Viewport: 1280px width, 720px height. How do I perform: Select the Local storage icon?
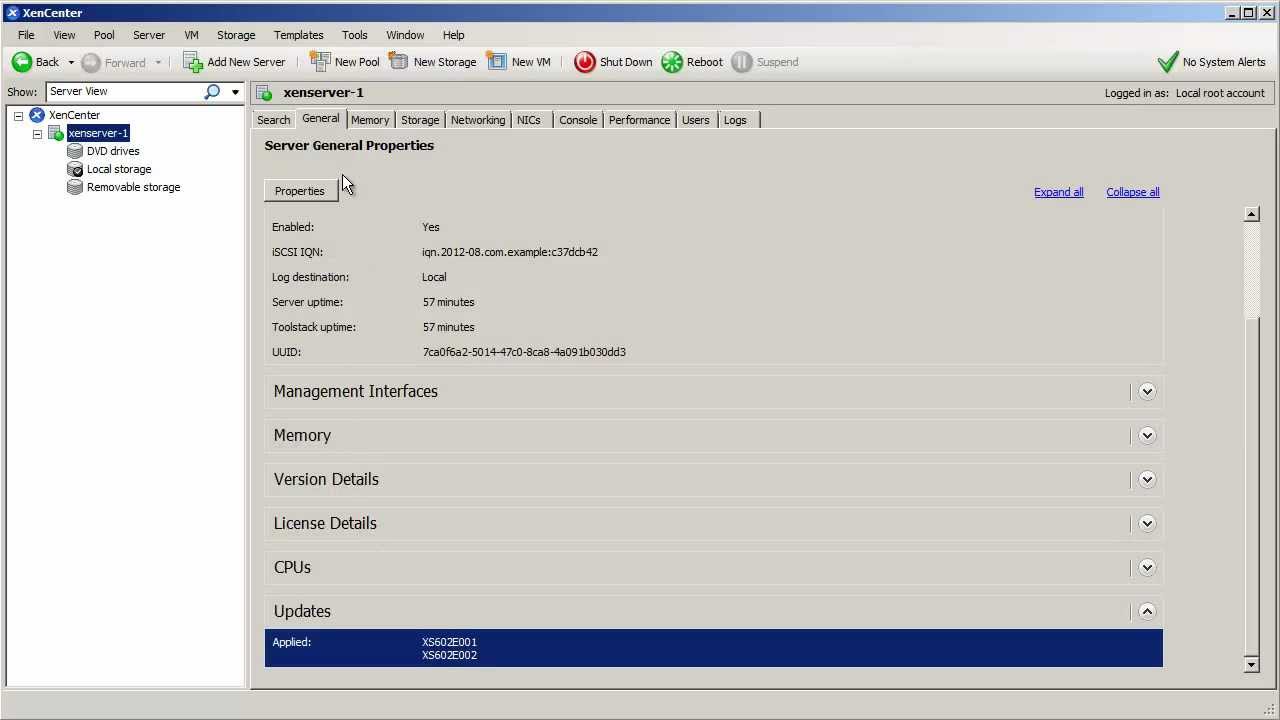pos(75,169)
